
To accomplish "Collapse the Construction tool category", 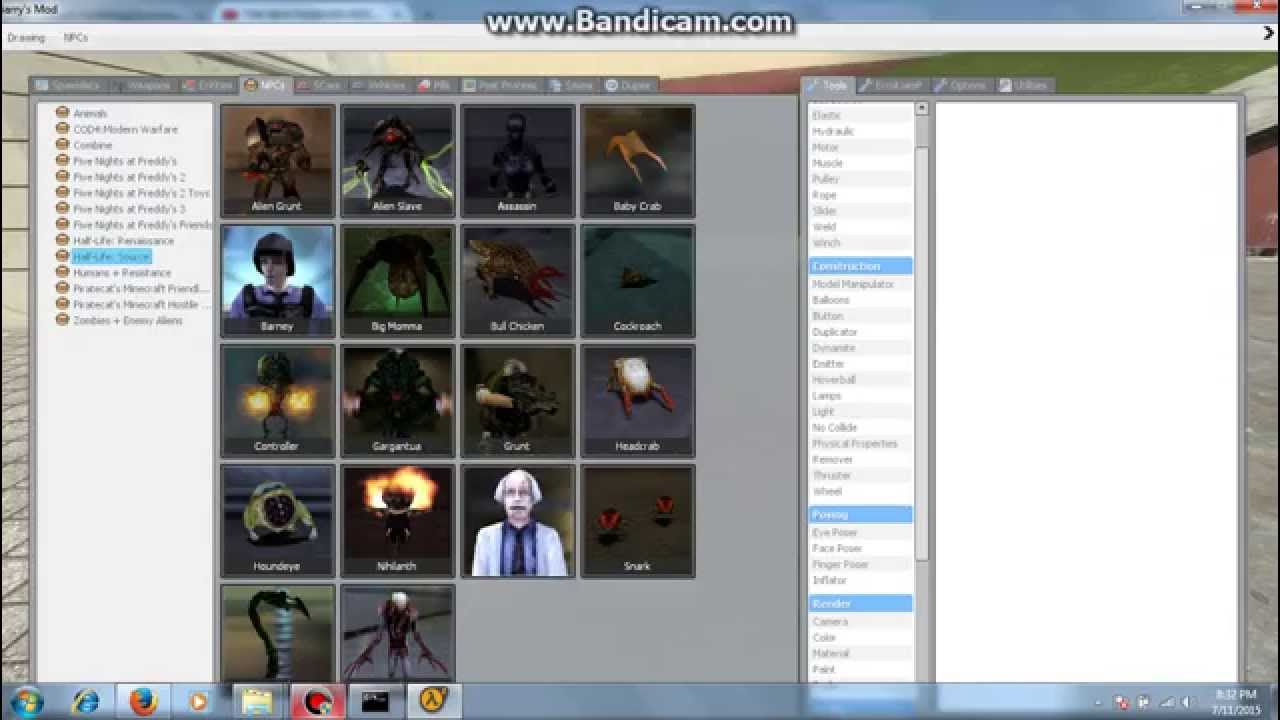I will (x=860, y=266).
